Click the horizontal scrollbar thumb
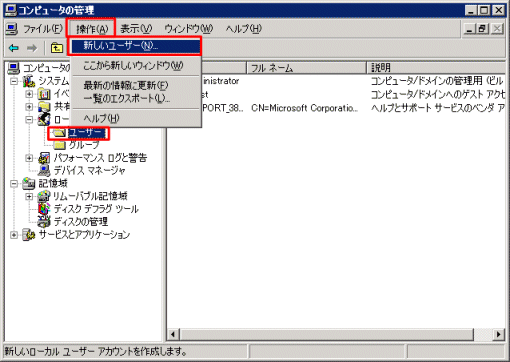The height and width of the screenshot is (362, 510). pos(327,334)
